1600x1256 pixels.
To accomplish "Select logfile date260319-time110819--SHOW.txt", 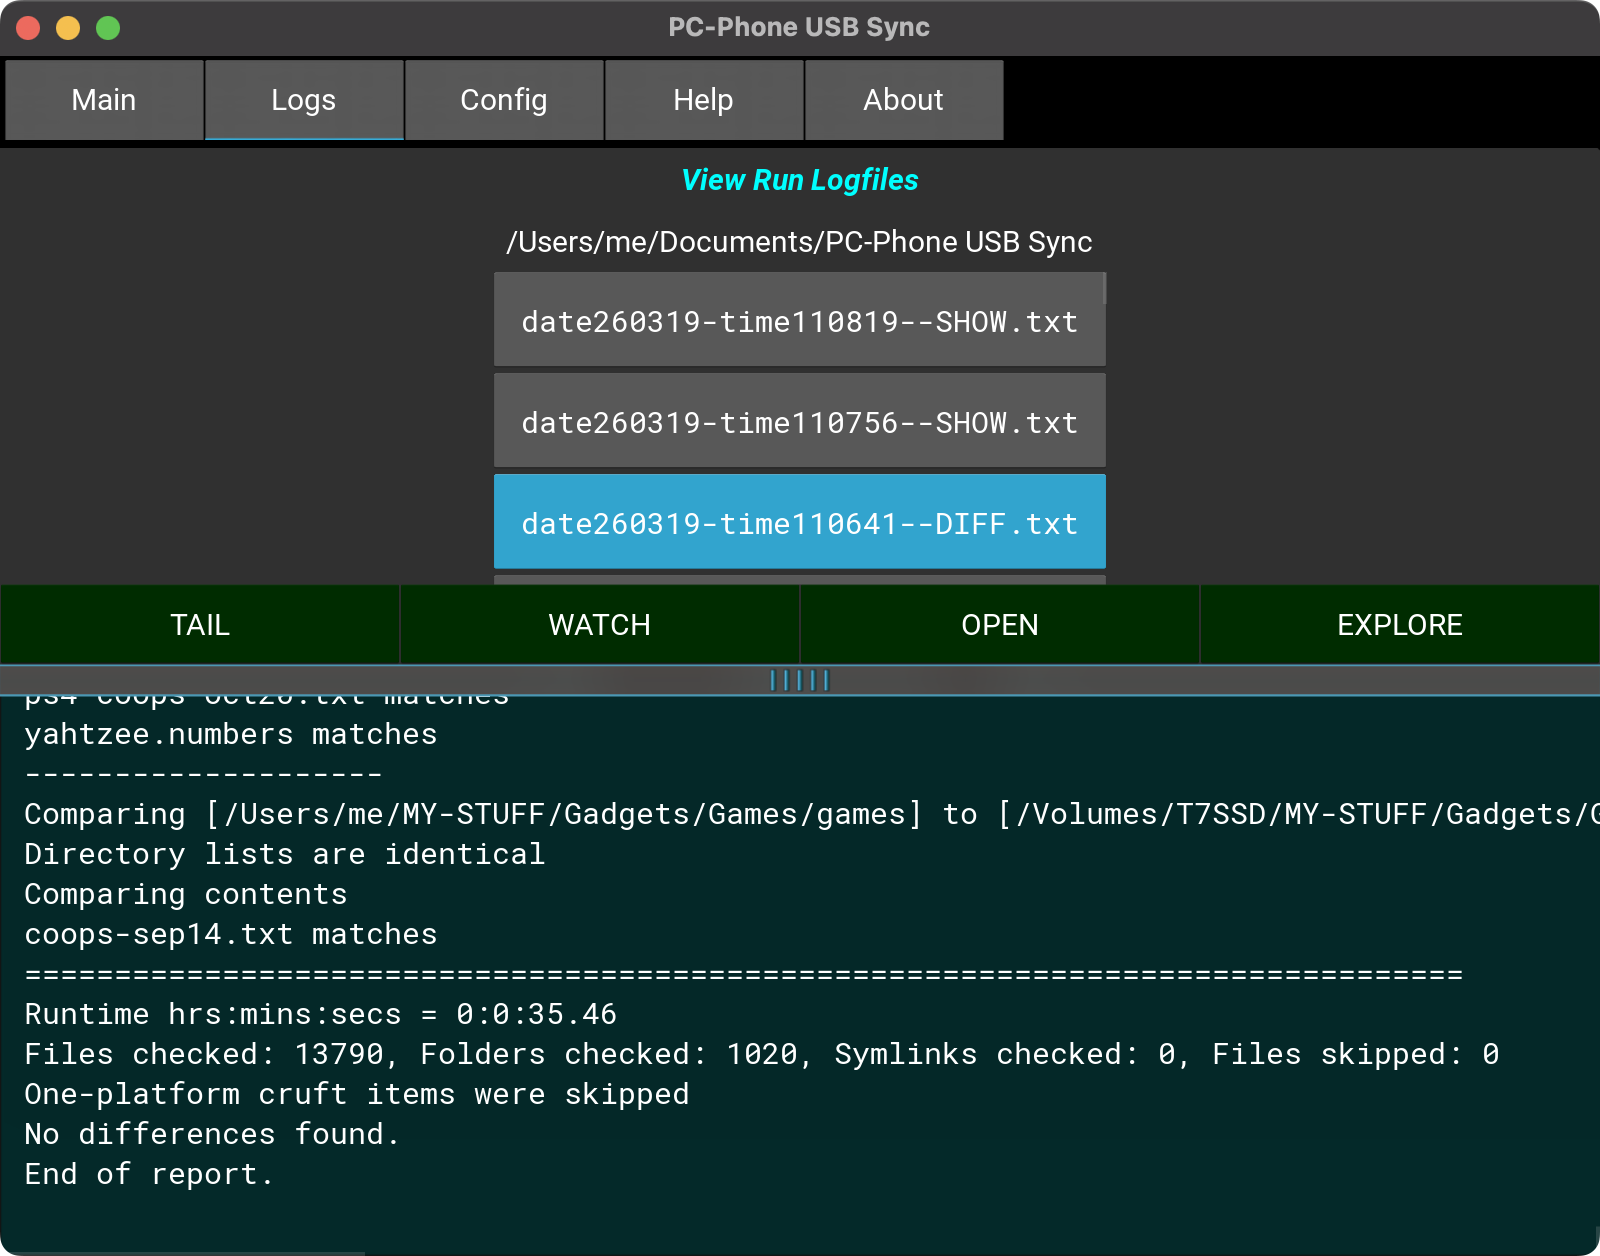I will pos(799,321).
